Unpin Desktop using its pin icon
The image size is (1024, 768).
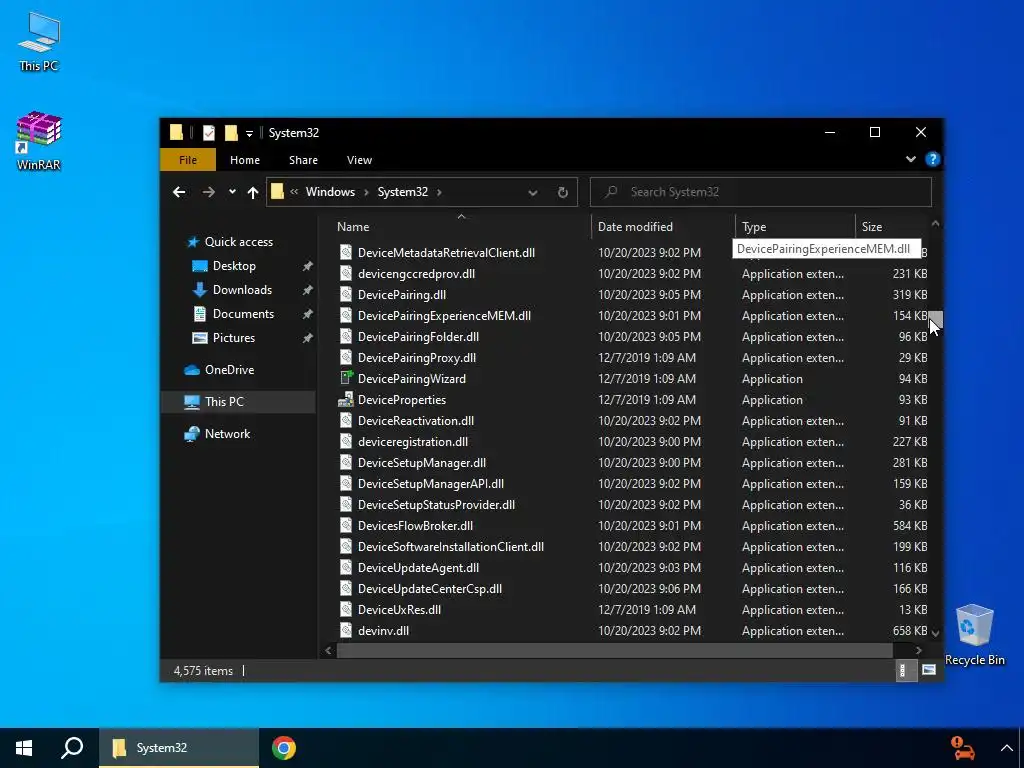point(307,266)
